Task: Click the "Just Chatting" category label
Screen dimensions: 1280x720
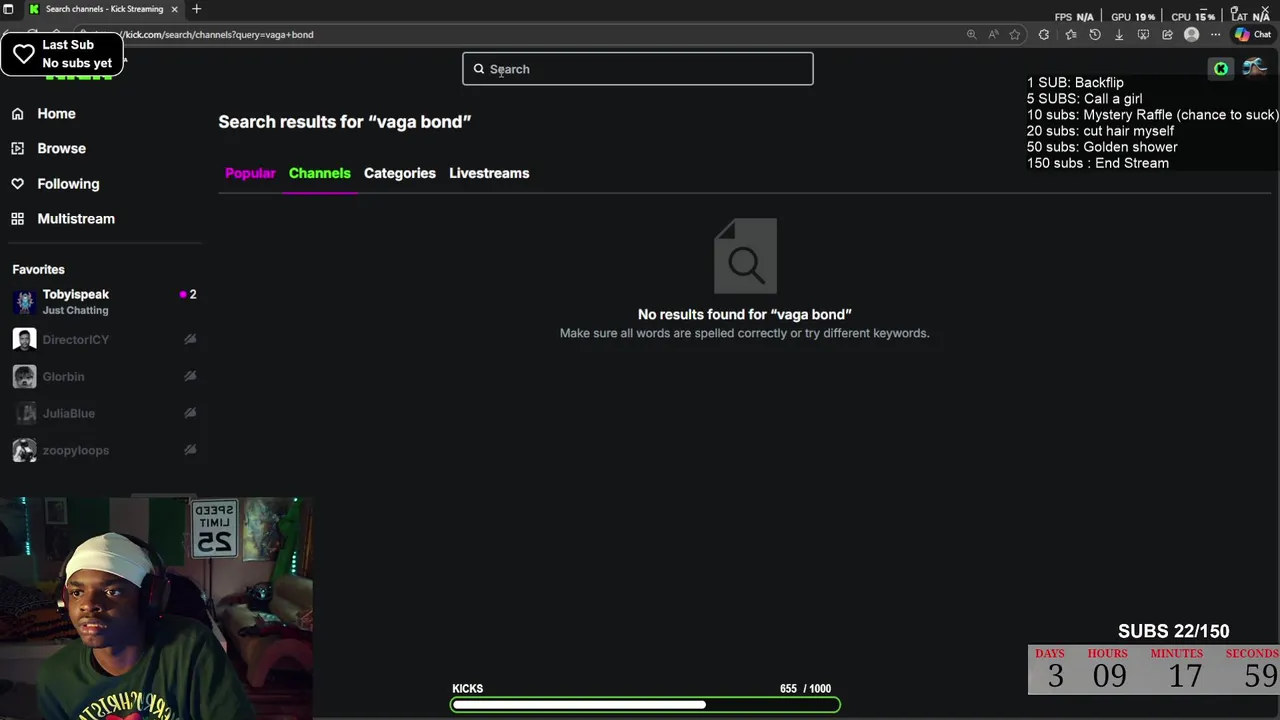Action: pos(75,311)
